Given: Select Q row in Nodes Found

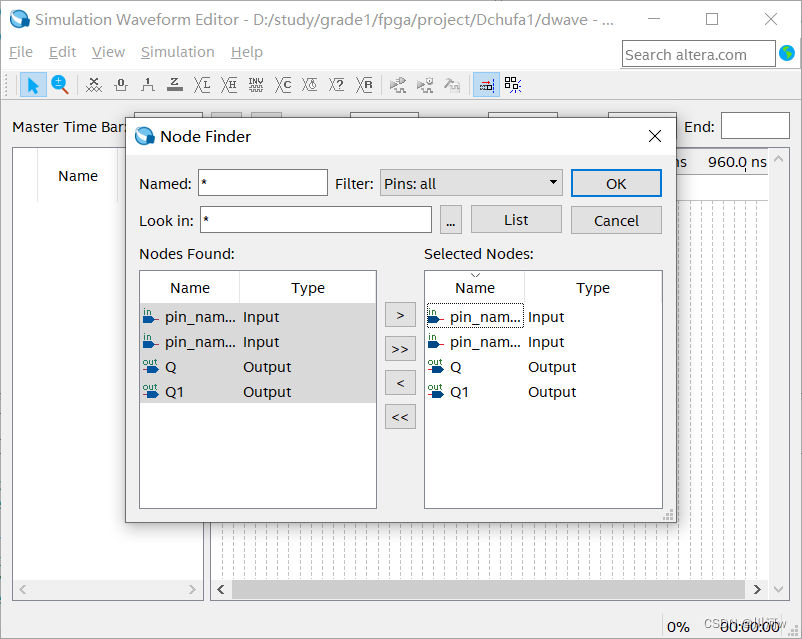Looking at the screenshot, I should [258, 367].
